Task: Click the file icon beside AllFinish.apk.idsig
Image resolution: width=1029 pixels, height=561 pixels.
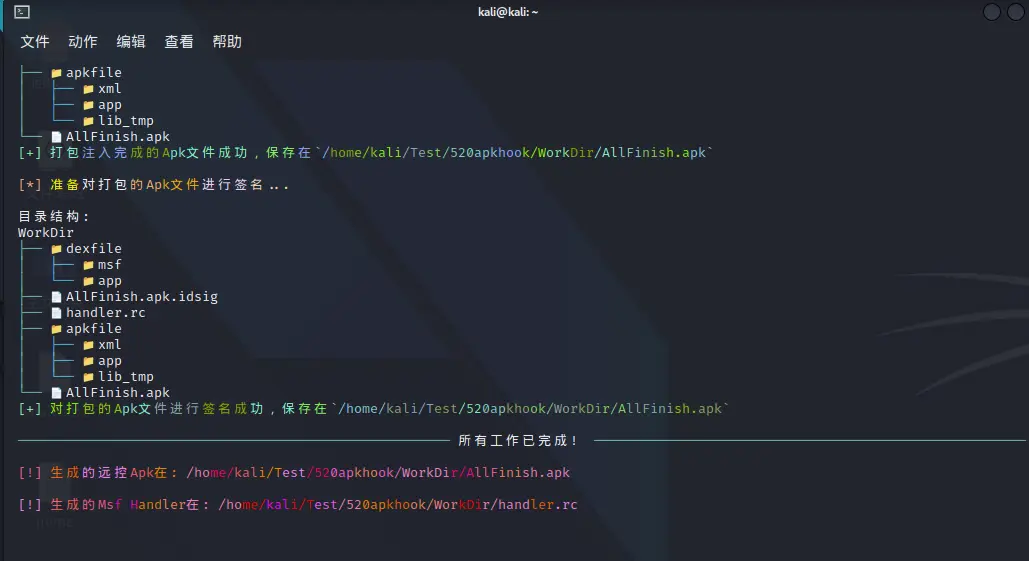Action: tap(56, 297)
